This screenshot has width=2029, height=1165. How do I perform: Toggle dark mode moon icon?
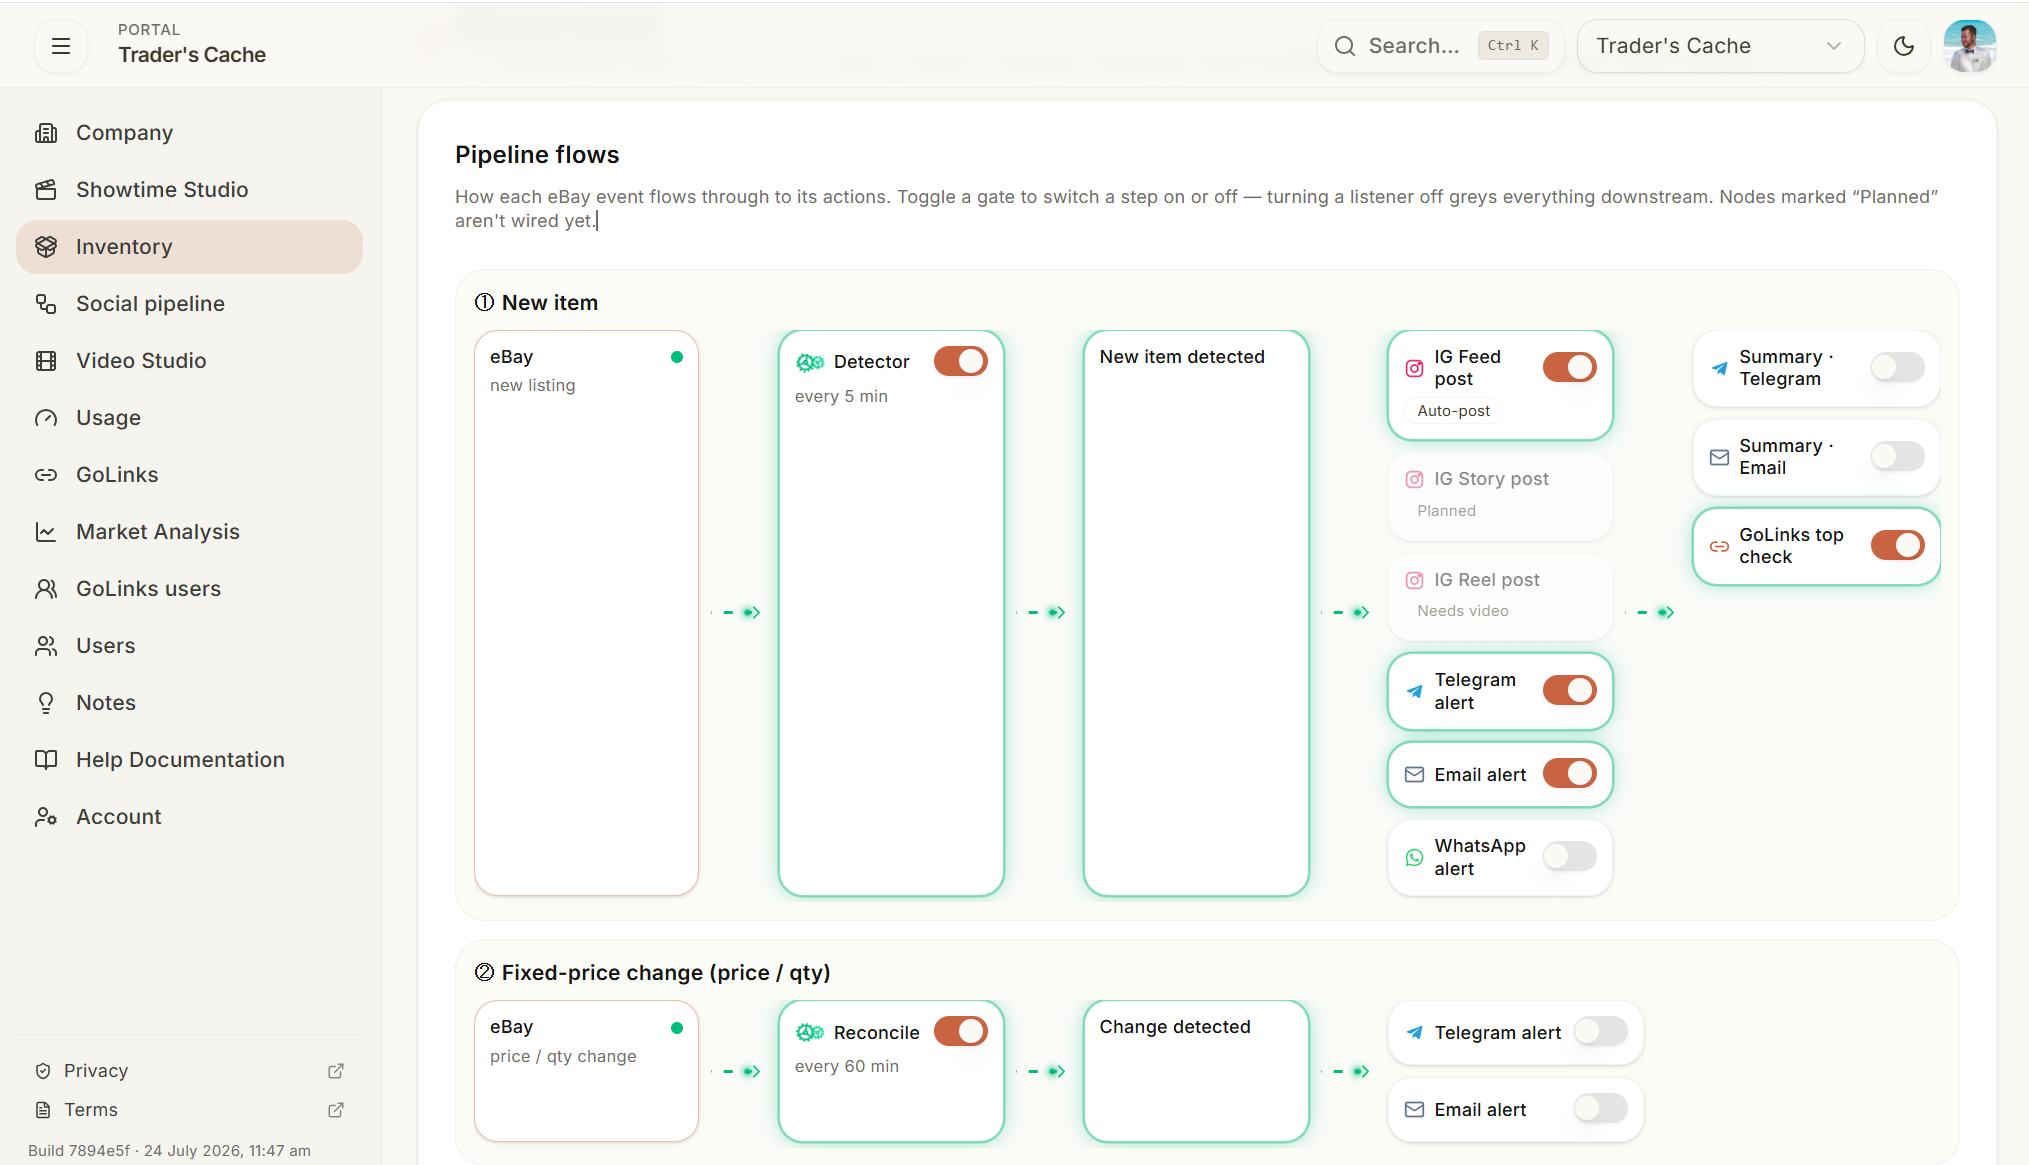click(1904, 46)
